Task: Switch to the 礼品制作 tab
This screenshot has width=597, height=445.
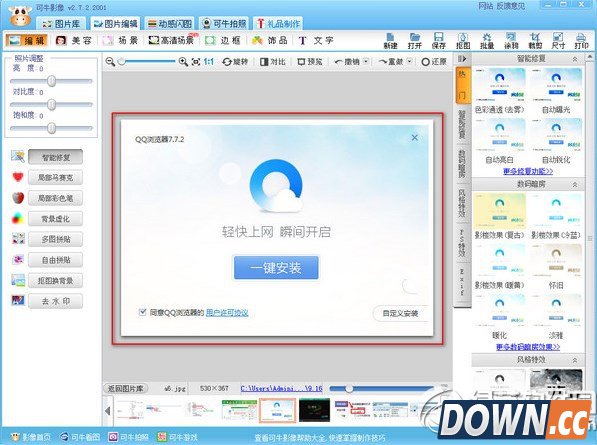Action: [x=278, y=24]
